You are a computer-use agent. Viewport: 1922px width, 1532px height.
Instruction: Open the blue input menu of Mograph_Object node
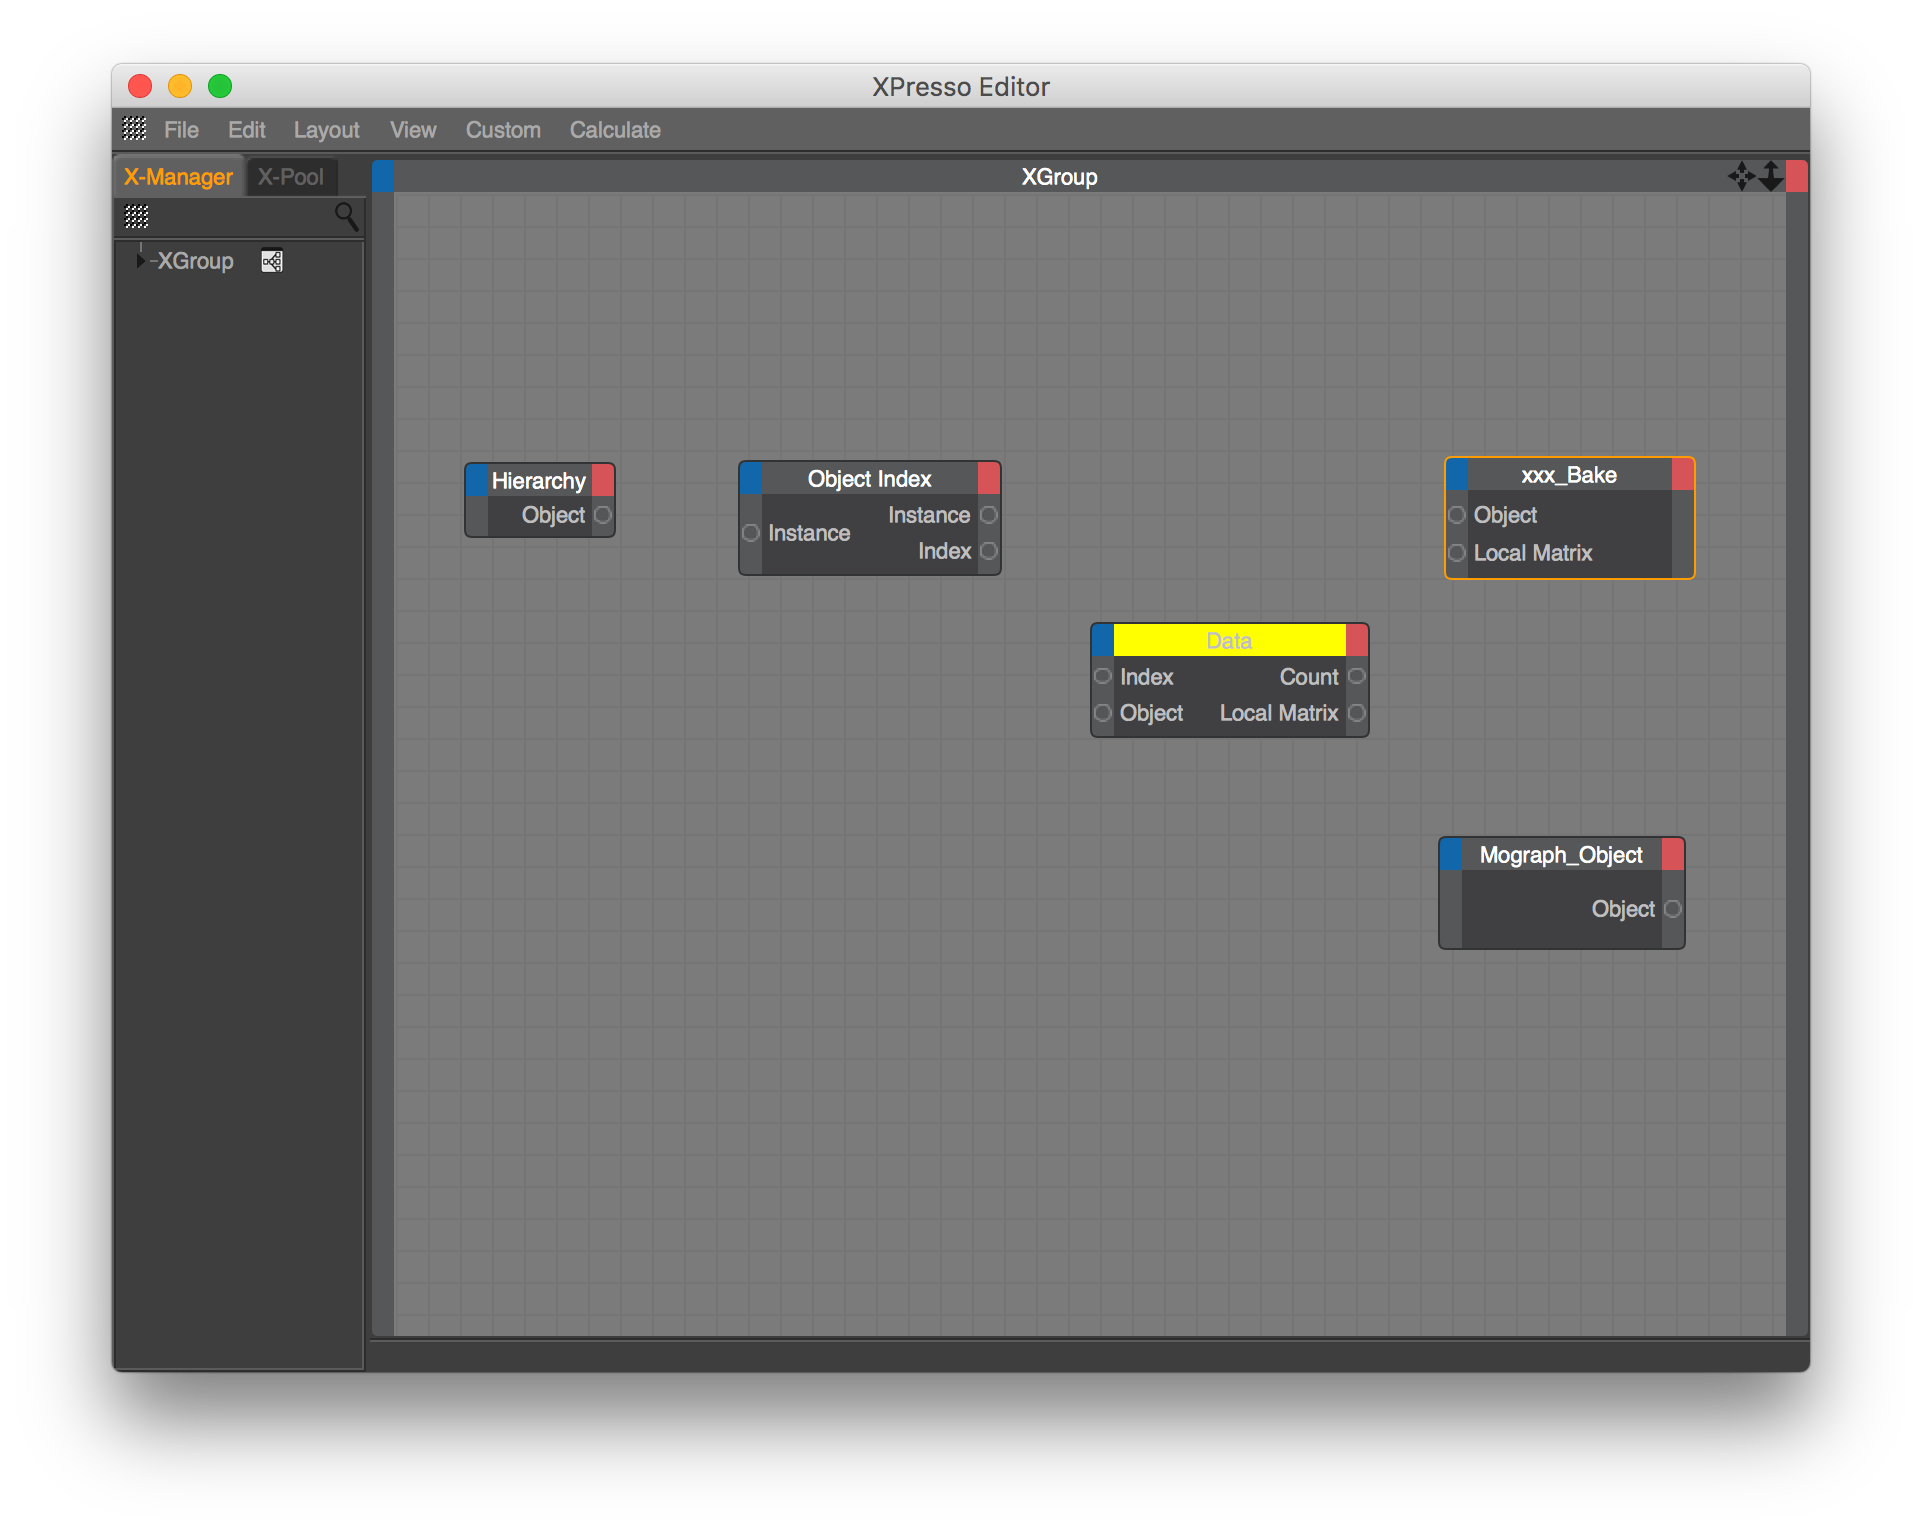coord(1451,855)
